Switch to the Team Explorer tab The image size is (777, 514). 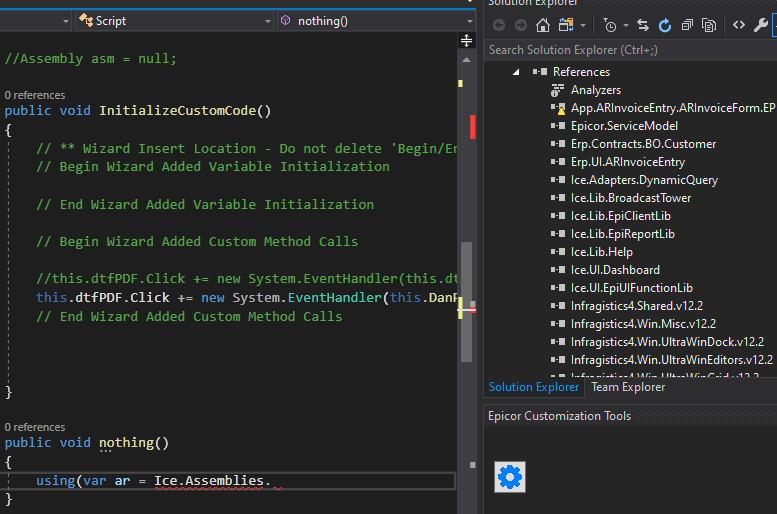click(628, 387)
